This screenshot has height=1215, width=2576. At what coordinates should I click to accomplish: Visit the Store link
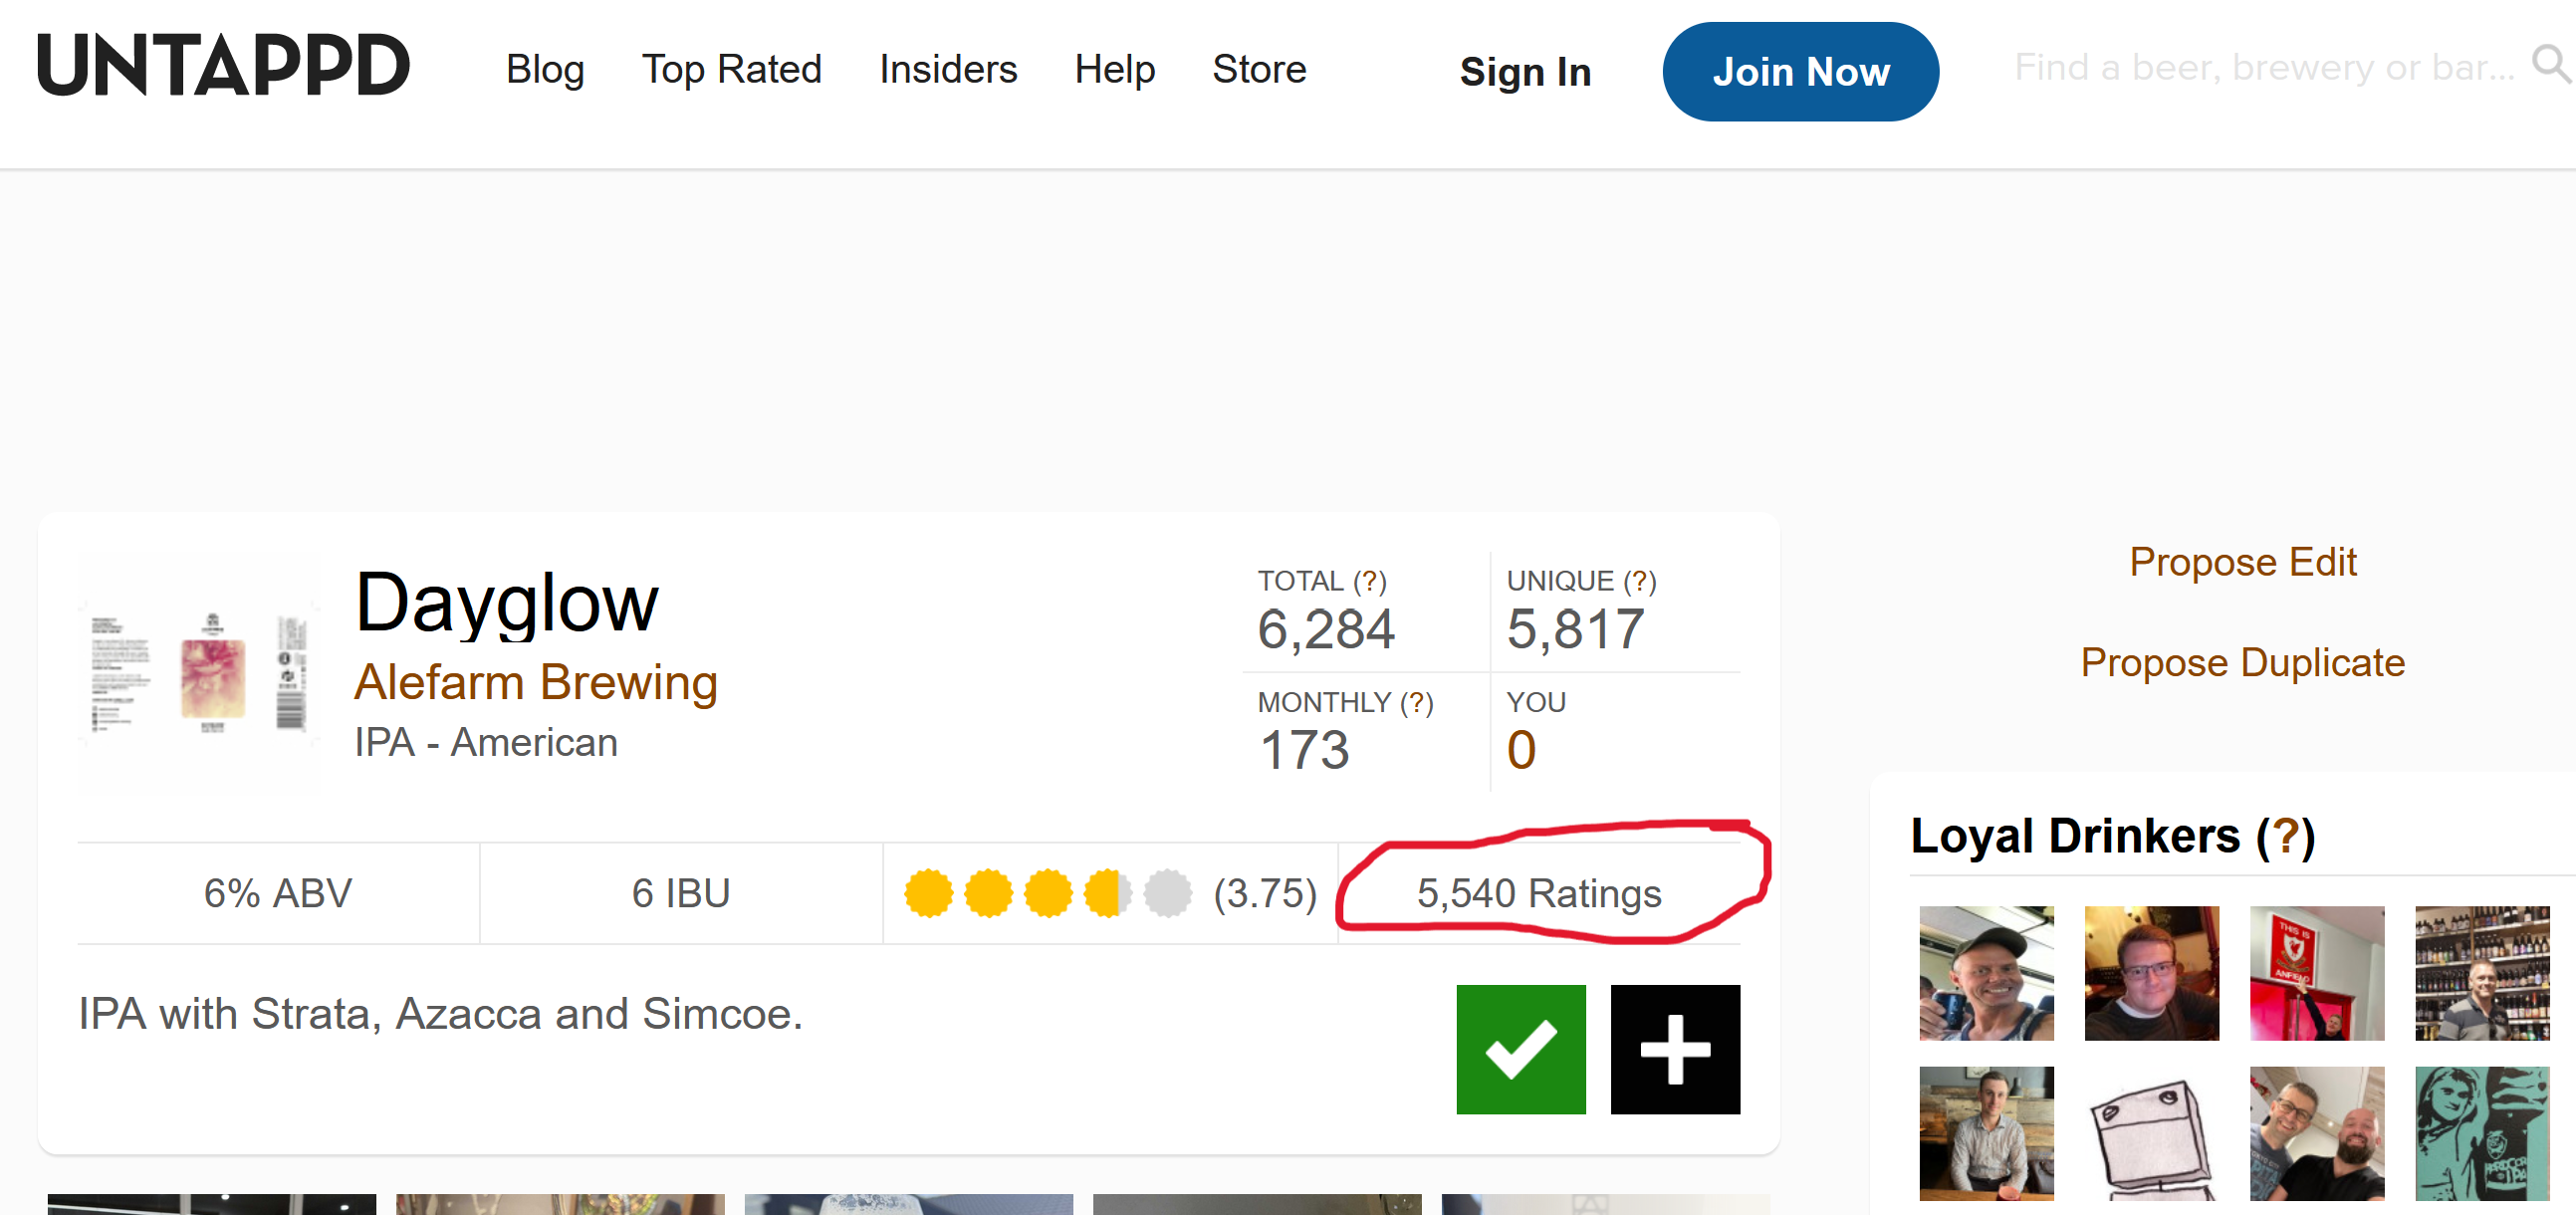(x=1259, y=69)
